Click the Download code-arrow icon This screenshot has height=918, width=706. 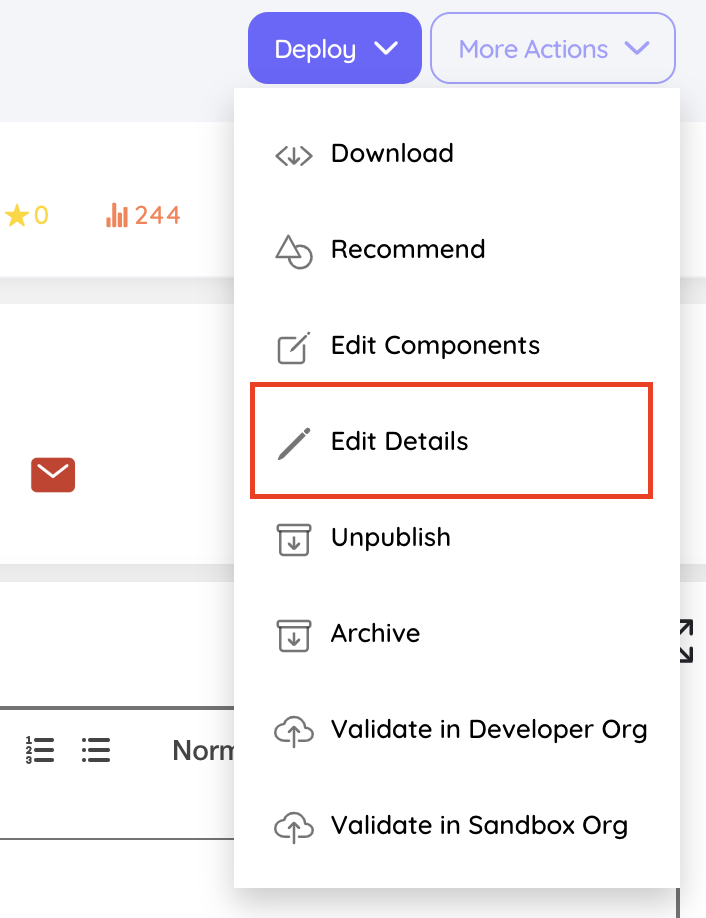point(294,156)
